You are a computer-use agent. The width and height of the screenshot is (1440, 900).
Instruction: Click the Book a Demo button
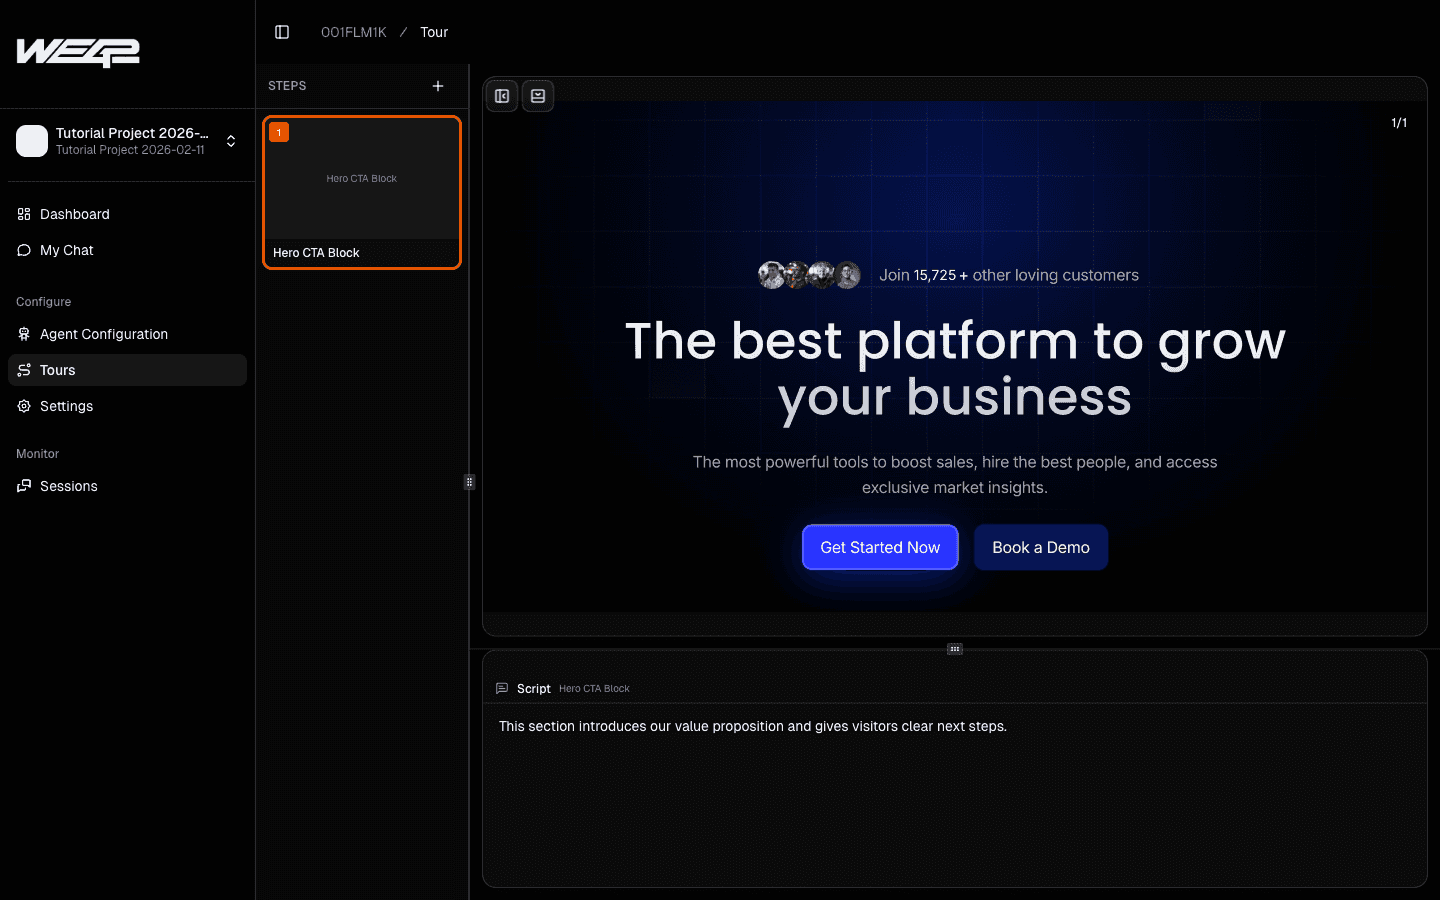click(x=1040, y=547)
